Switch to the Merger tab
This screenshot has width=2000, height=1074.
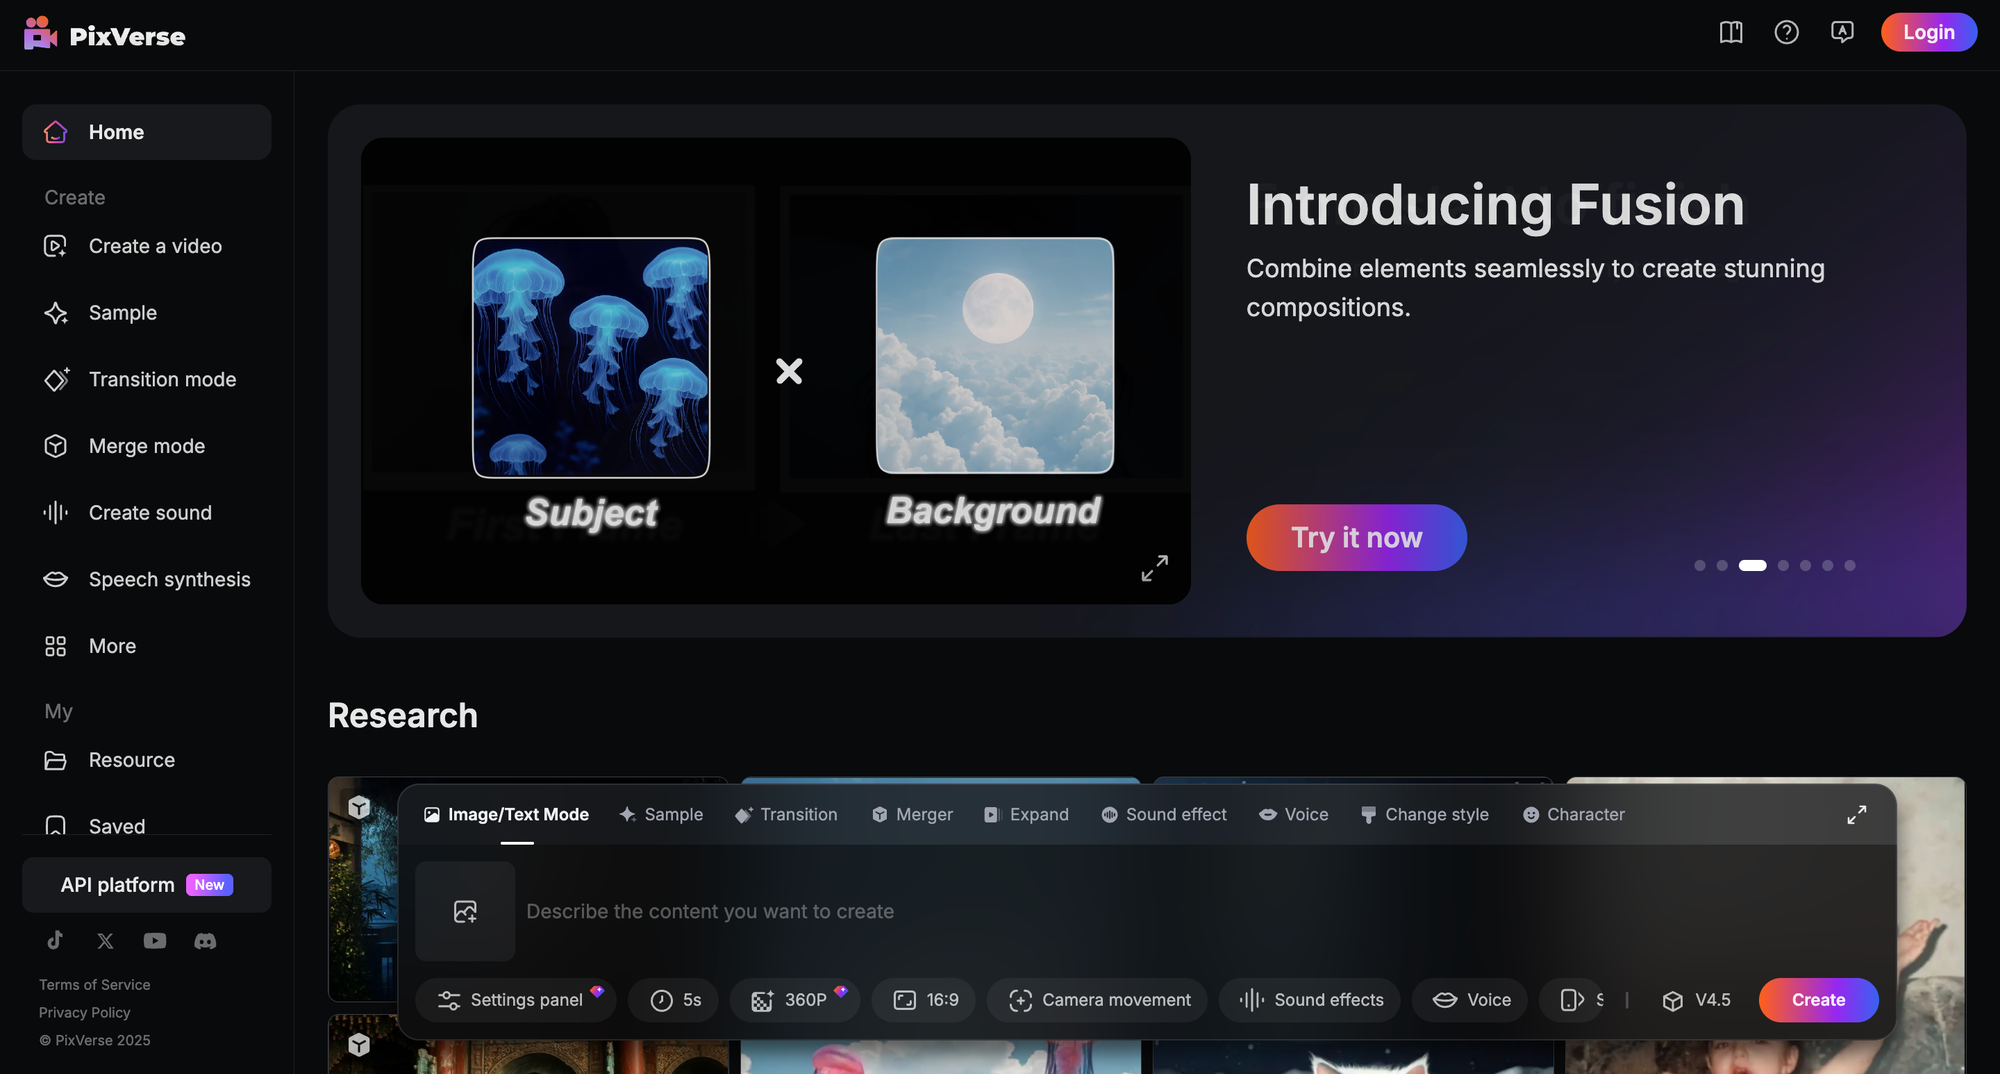tap(912, 815)
